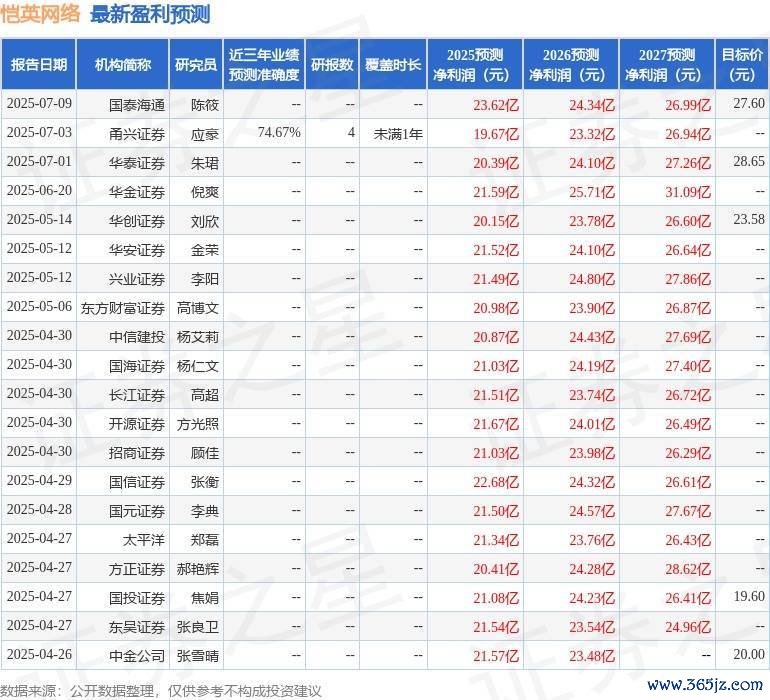Click the 22.68亿 profit value

496,481
